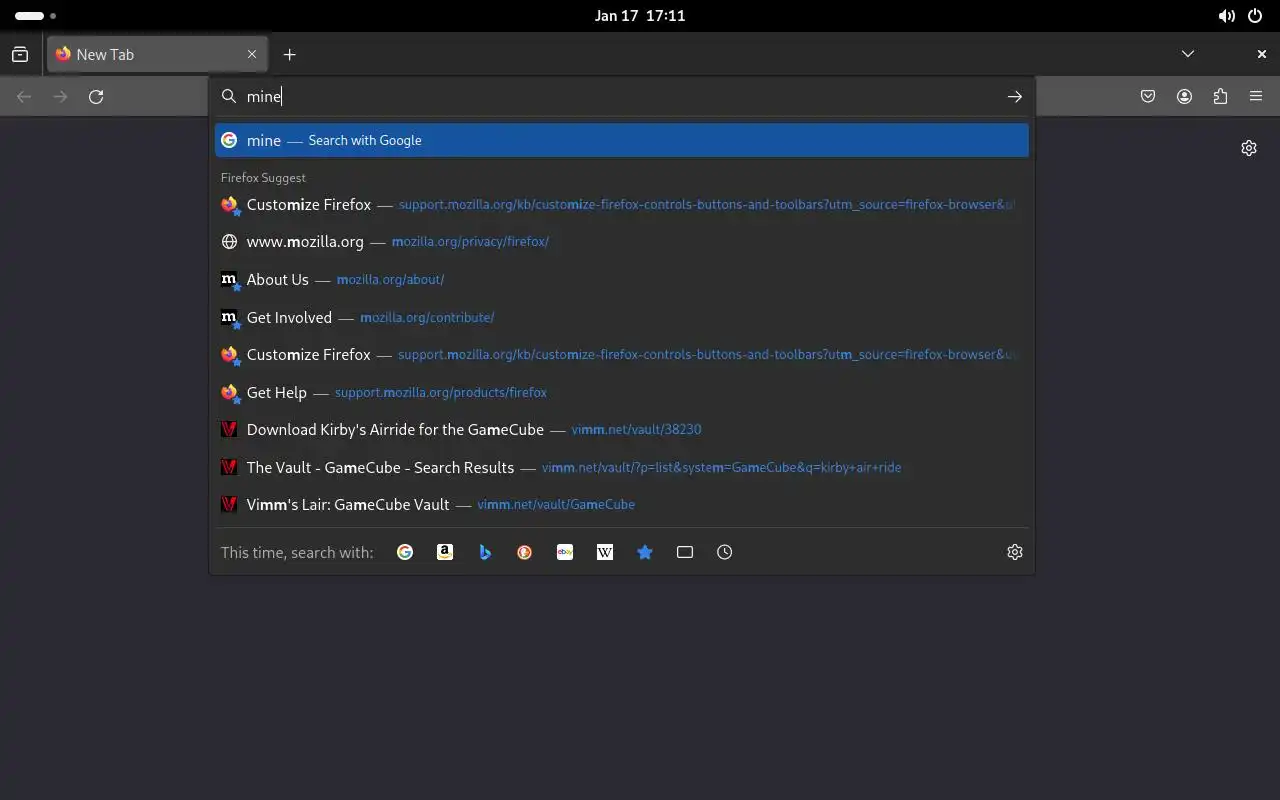Viewport: 1280px width, 800px height.
Task: Open Get Involved suggestion
Action: [x=622, y=317]
